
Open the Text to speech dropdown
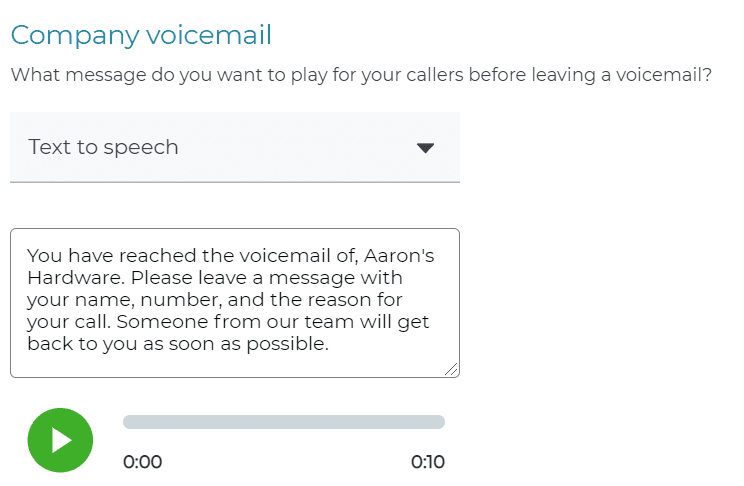click(x=235, y=147)
